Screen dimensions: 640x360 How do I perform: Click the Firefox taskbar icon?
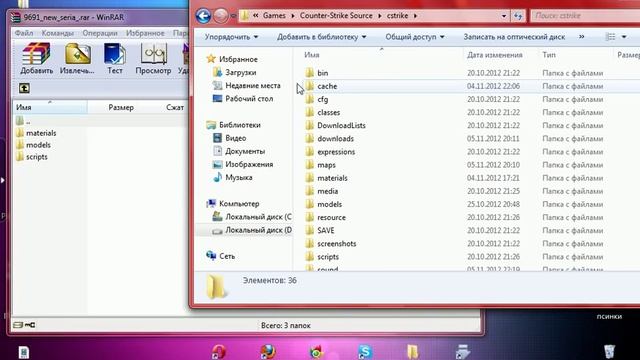268,351
